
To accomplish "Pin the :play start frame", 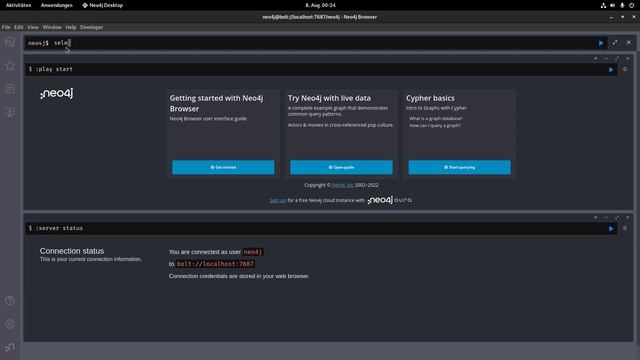I will pyautogui.click(x=596, y=58).
